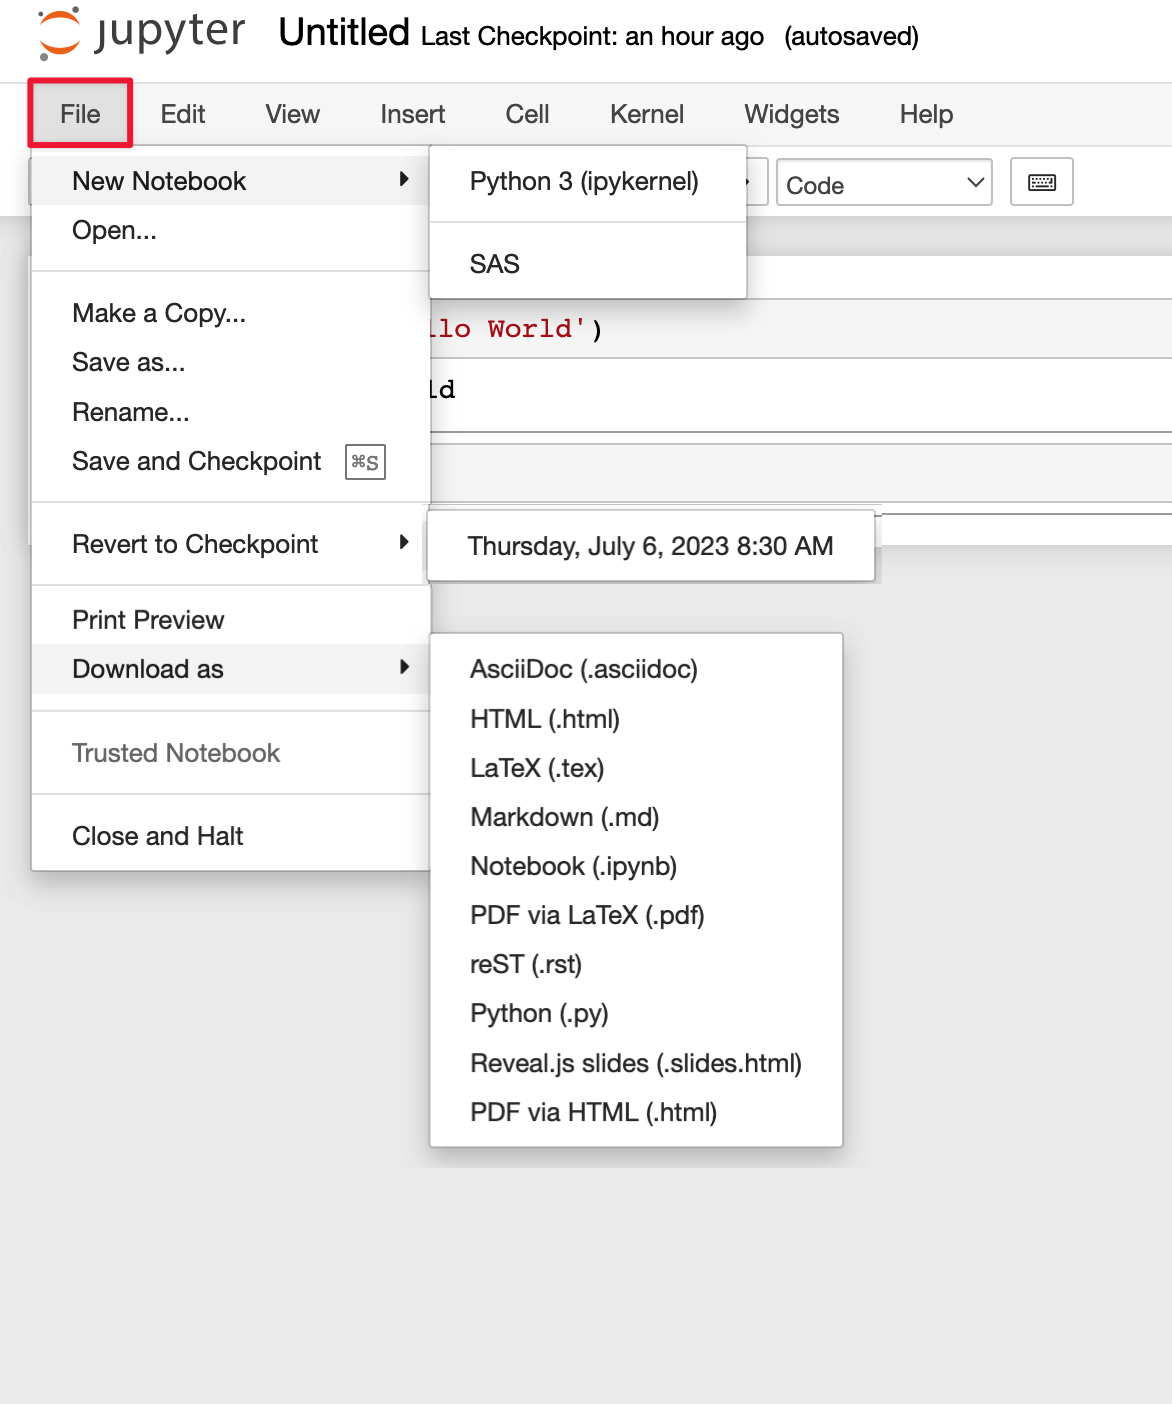The image size is (1172, 1404).
Task: Download as HTML (.html)
Action: coord(636,719)
